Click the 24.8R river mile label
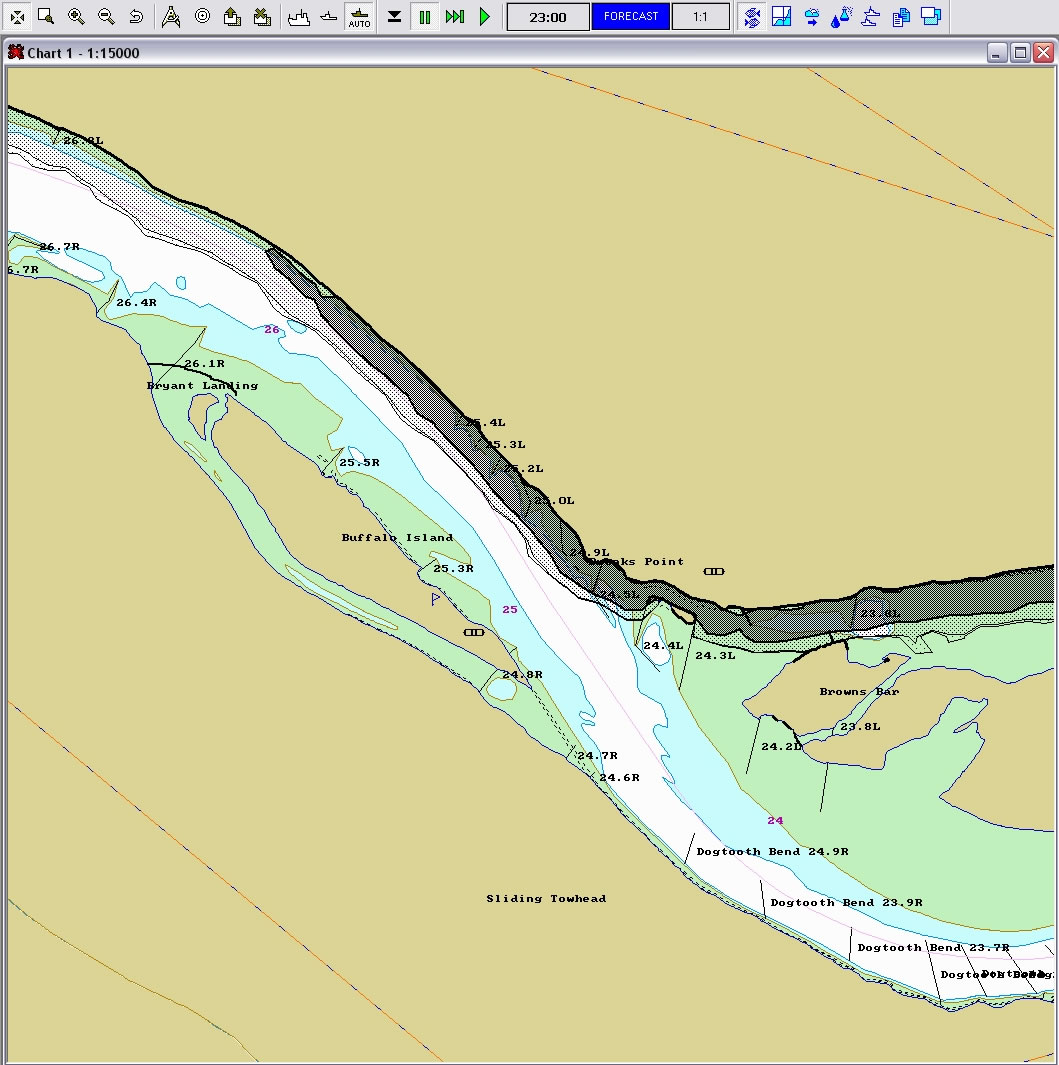 [x=522, y=674]
